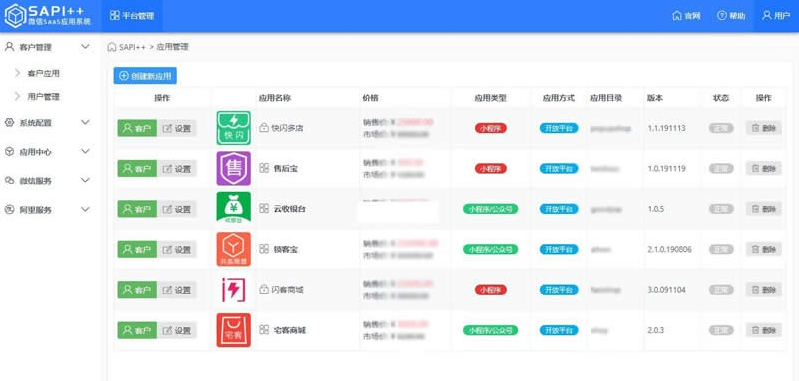Click the 锁客宝 orange cube icon
The height and width of the screenshot is (381, 799).
click(x=233, y=249)
